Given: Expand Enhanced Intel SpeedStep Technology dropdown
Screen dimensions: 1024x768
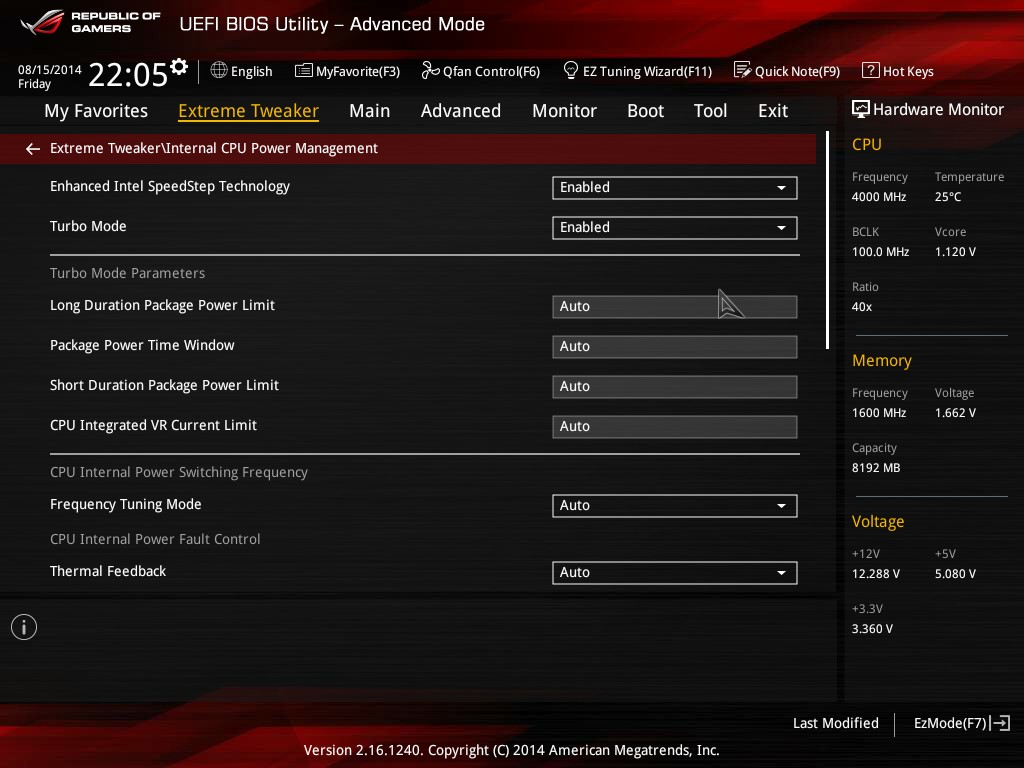Looking at the screenshot, I should tap(675, 187).
